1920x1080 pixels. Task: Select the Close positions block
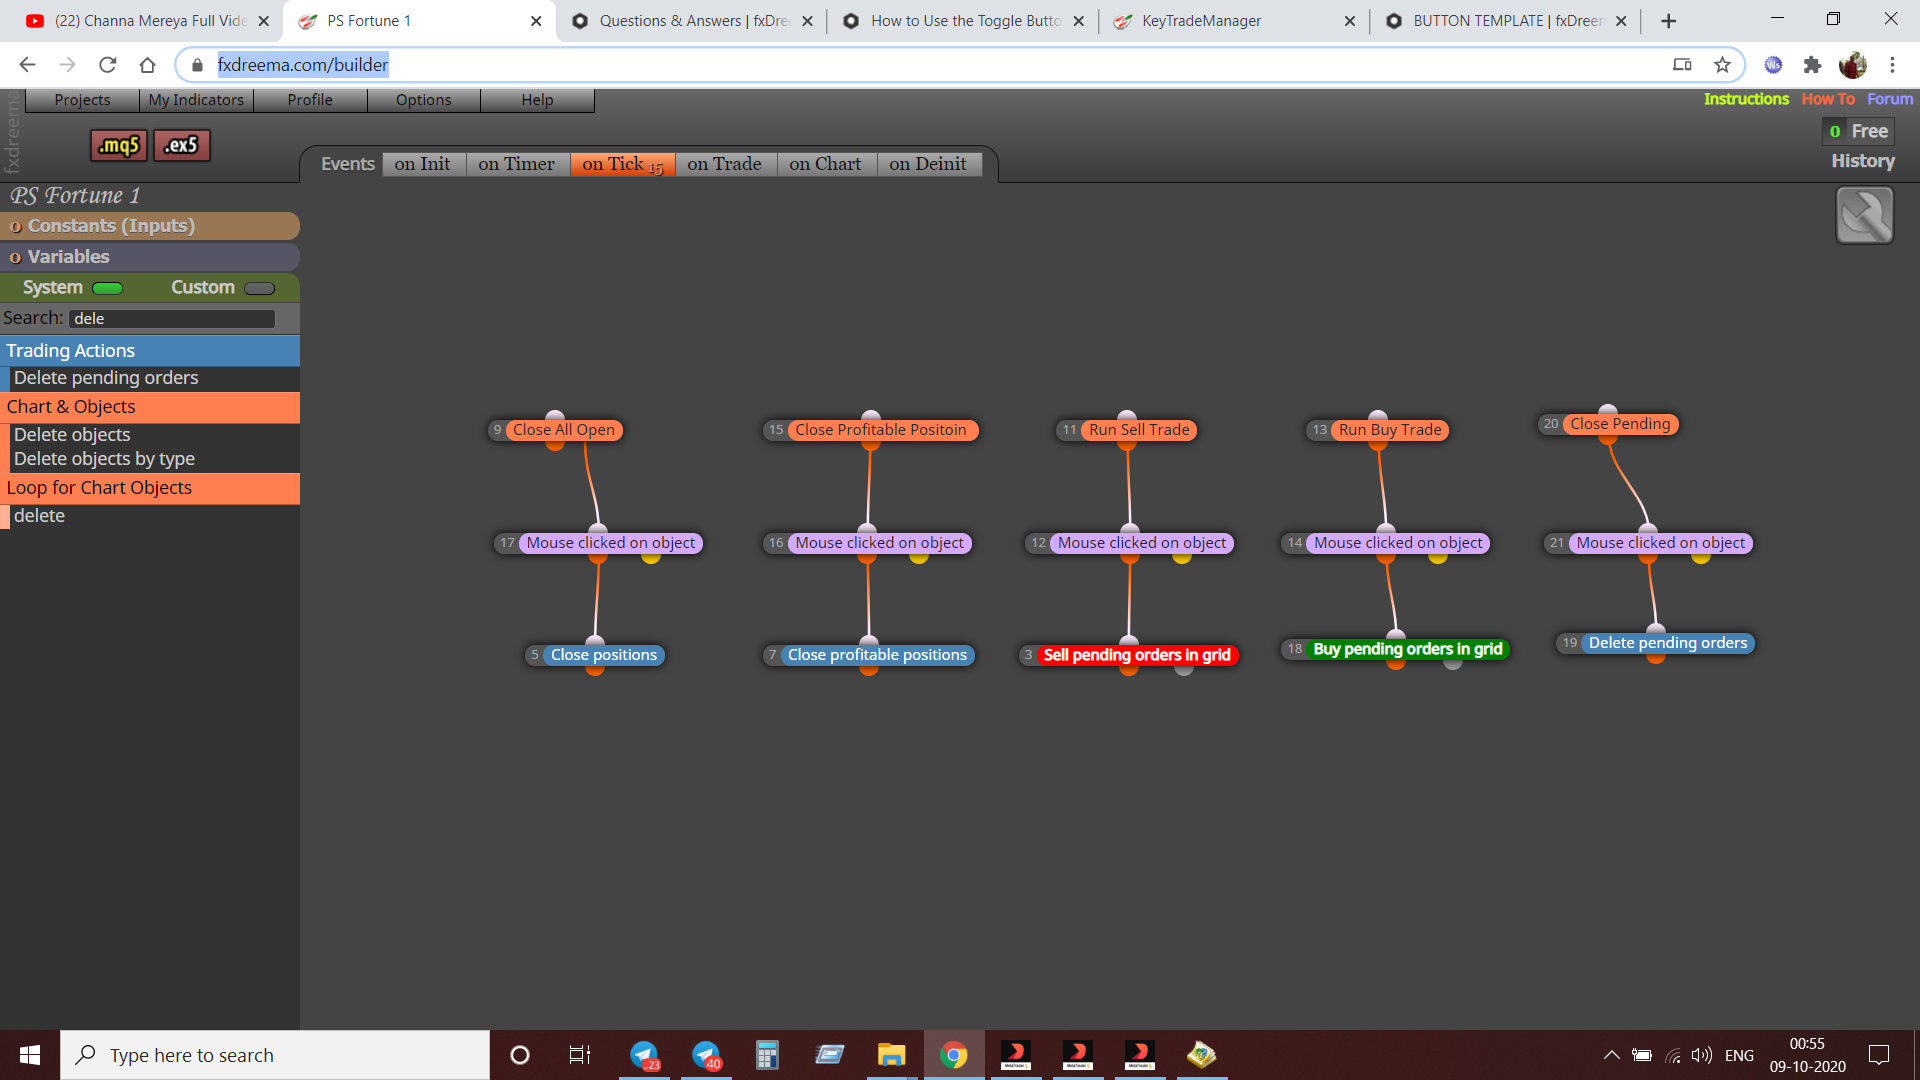coord(603,655)
